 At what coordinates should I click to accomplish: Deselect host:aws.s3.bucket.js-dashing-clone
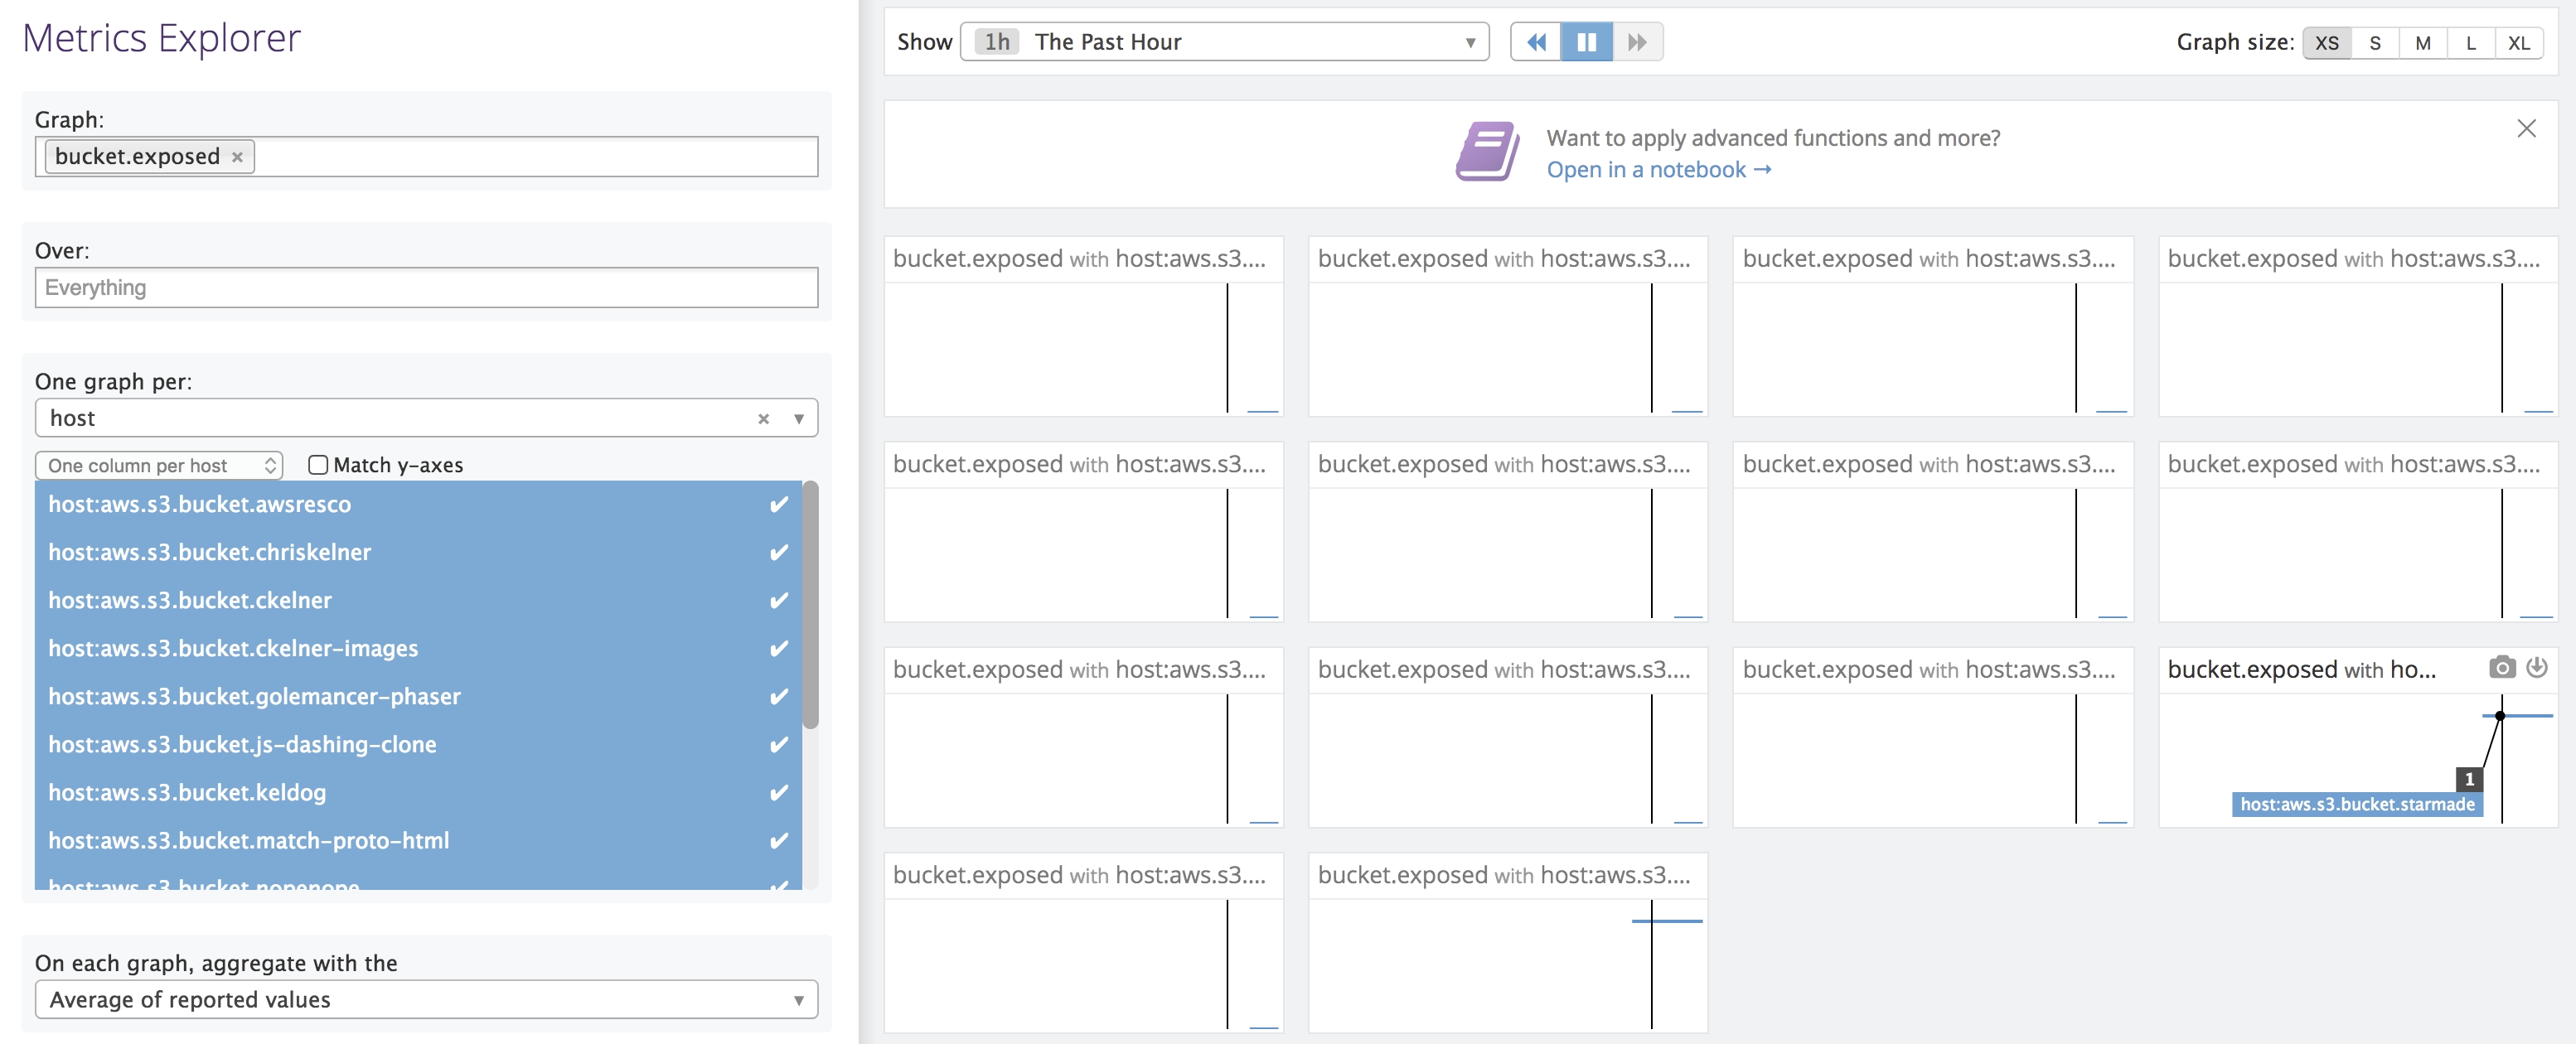coord(418,745)
